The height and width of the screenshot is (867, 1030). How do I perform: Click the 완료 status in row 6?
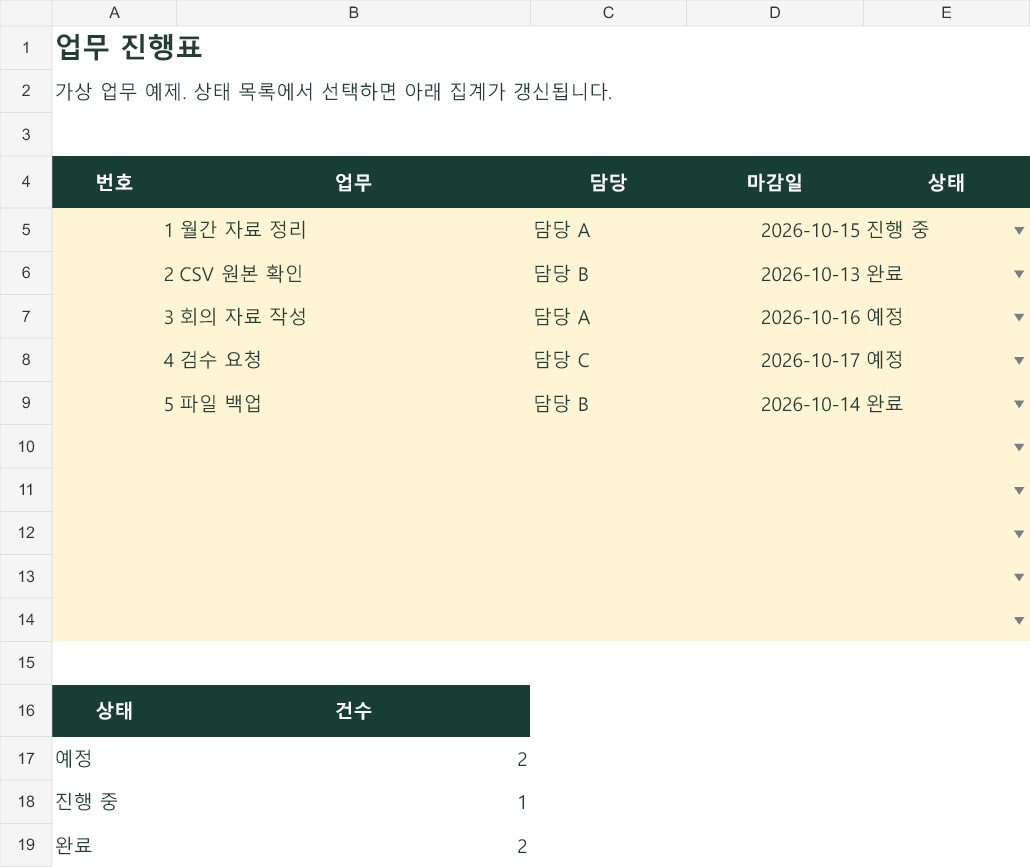click(884, 273)
